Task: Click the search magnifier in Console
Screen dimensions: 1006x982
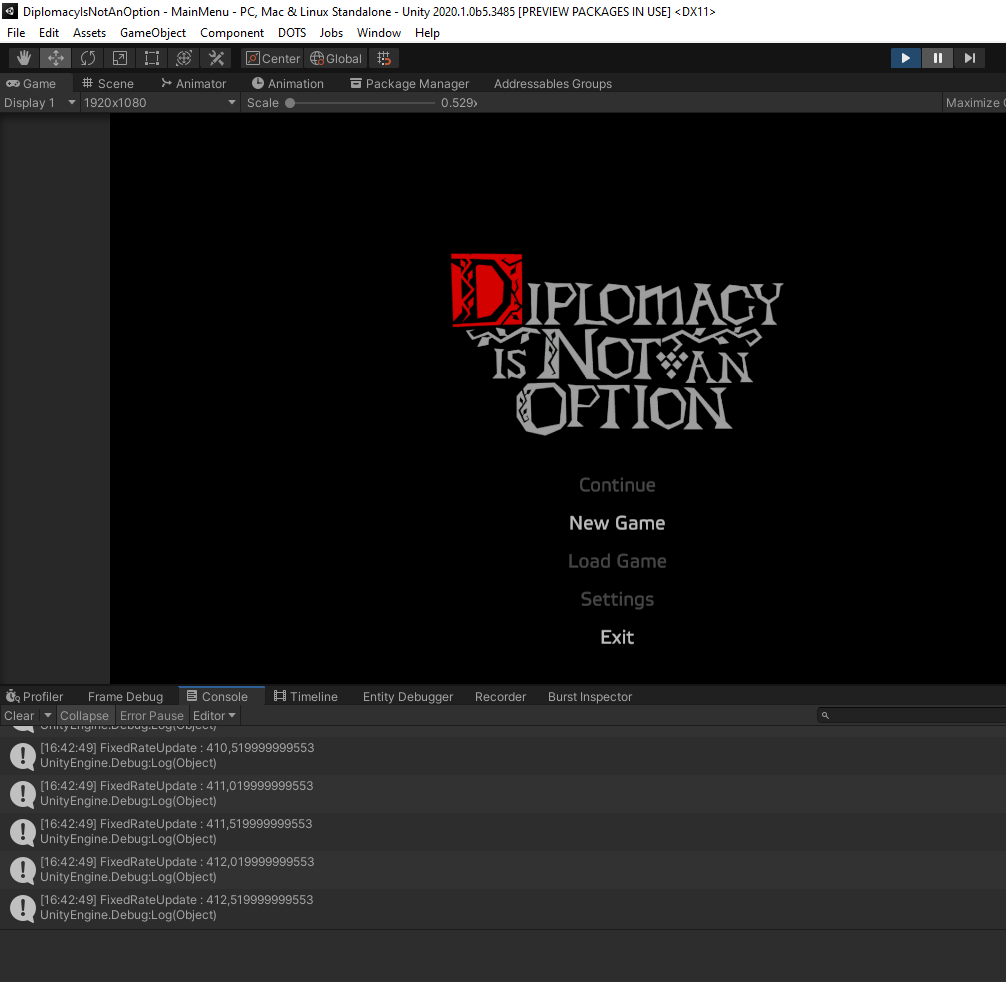Action: point(826,715)
